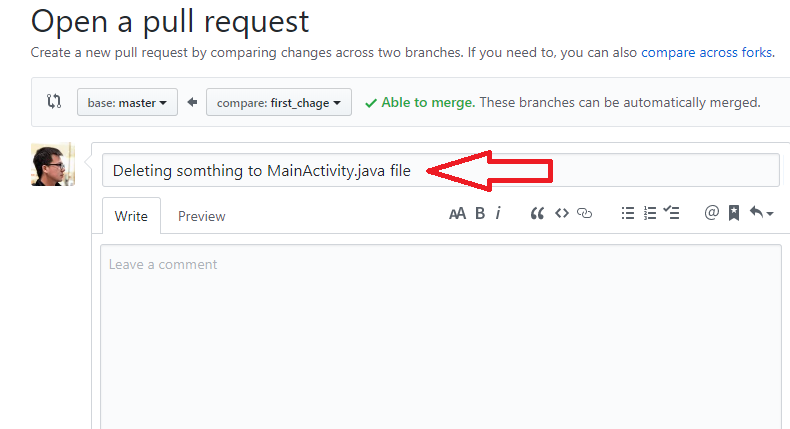Add a bulleted list icon

pyautogui.click(x=628, y=213)
